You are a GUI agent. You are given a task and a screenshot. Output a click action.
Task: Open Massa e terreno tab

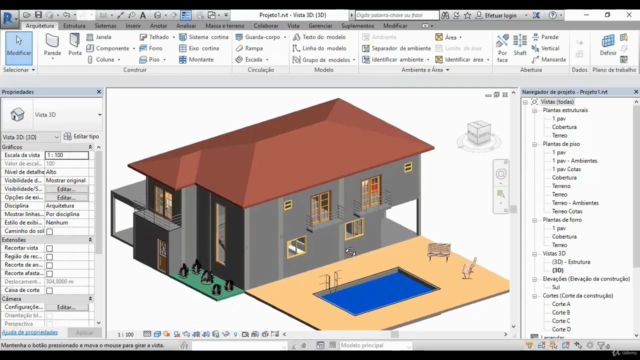(225, 26)
